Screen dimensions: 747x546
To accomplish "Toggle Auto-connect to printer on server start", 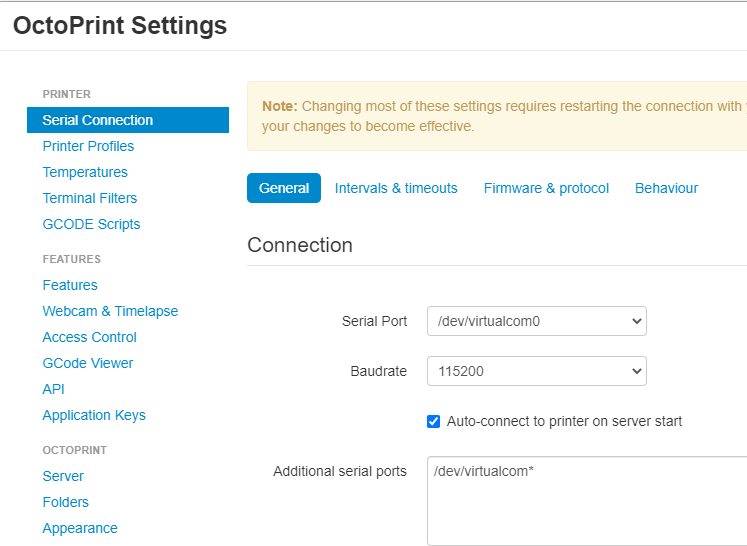I will (x=434, y=421).
